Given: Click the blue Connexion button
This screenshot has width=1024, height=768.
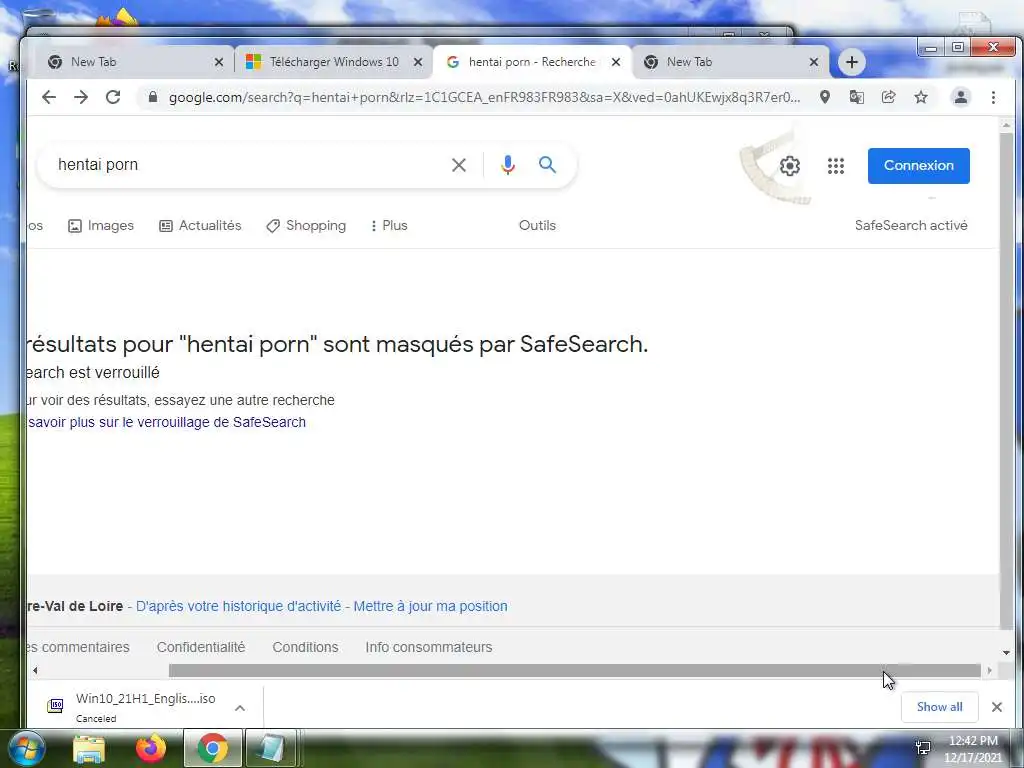Looking at the screenshot, I should (918, 166).
